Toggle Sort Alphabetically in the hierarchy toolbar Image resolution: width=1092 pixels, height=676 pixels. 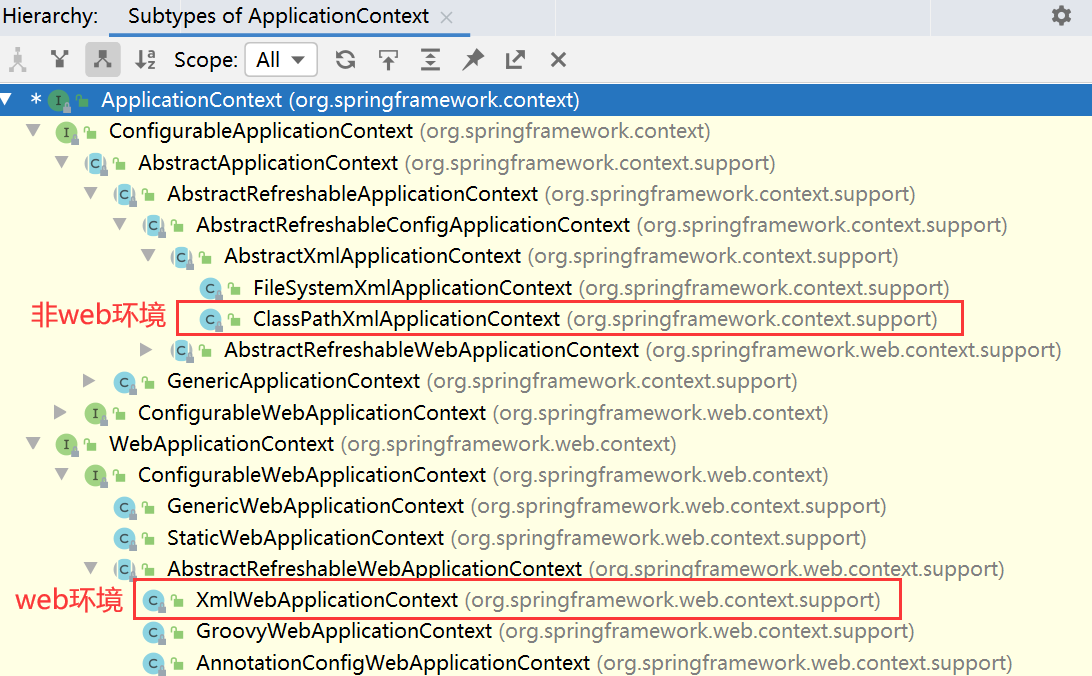point(144,60)
